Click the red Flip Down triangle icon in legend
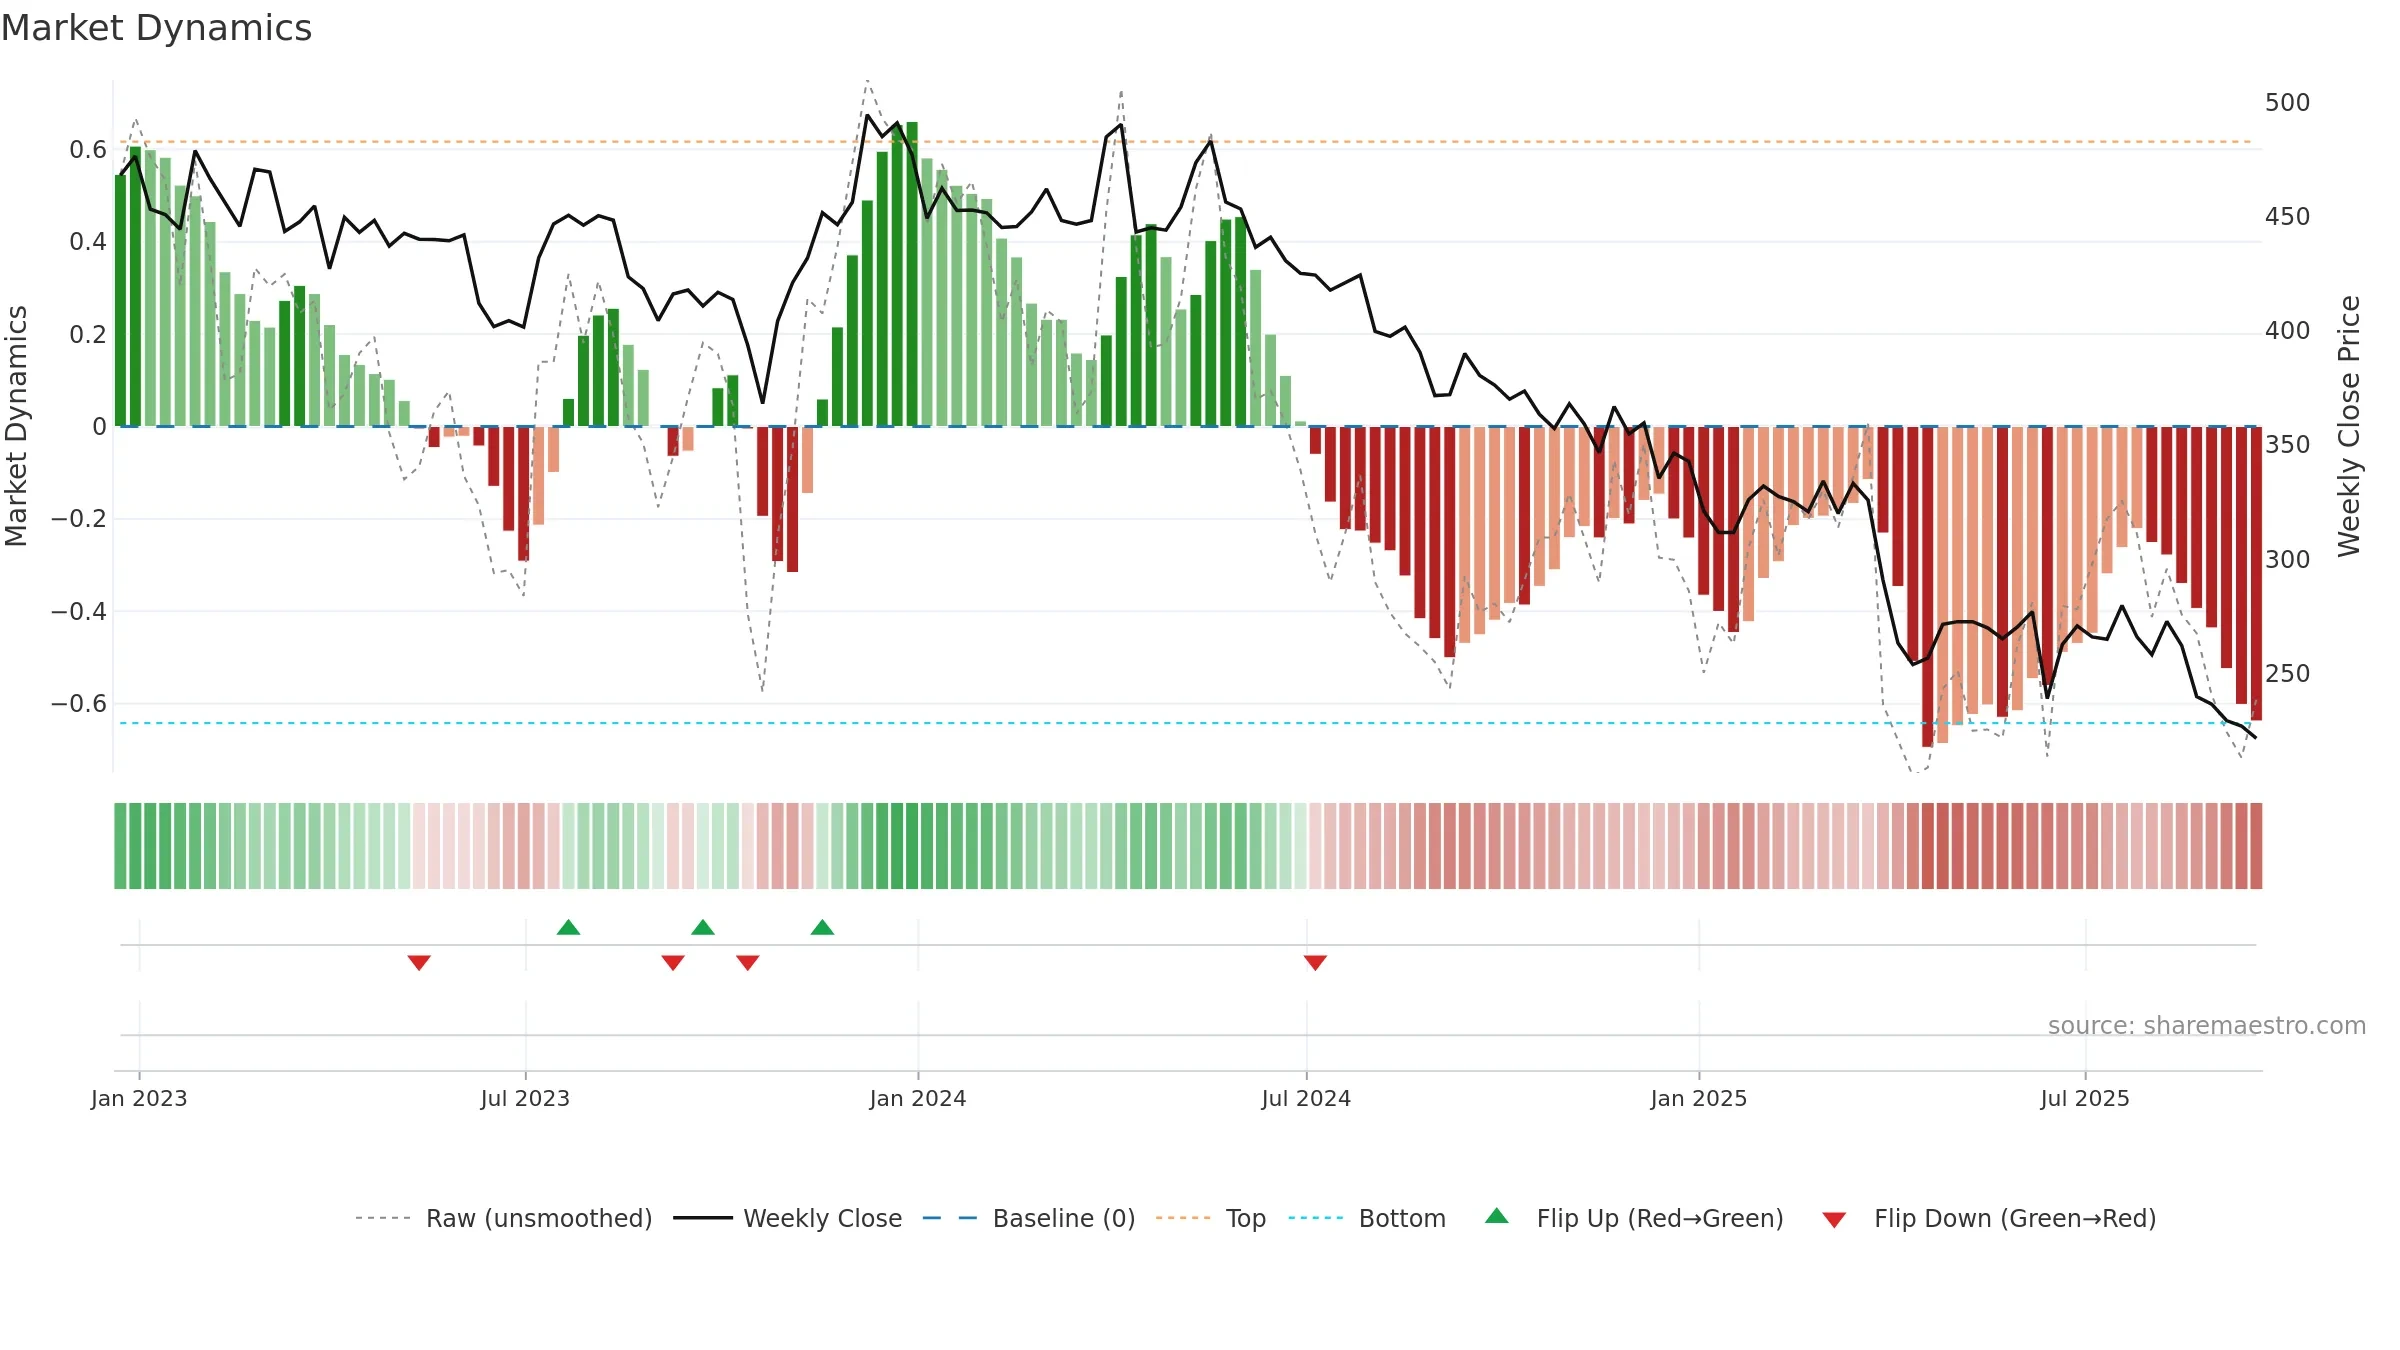 pos(1834,1220)
